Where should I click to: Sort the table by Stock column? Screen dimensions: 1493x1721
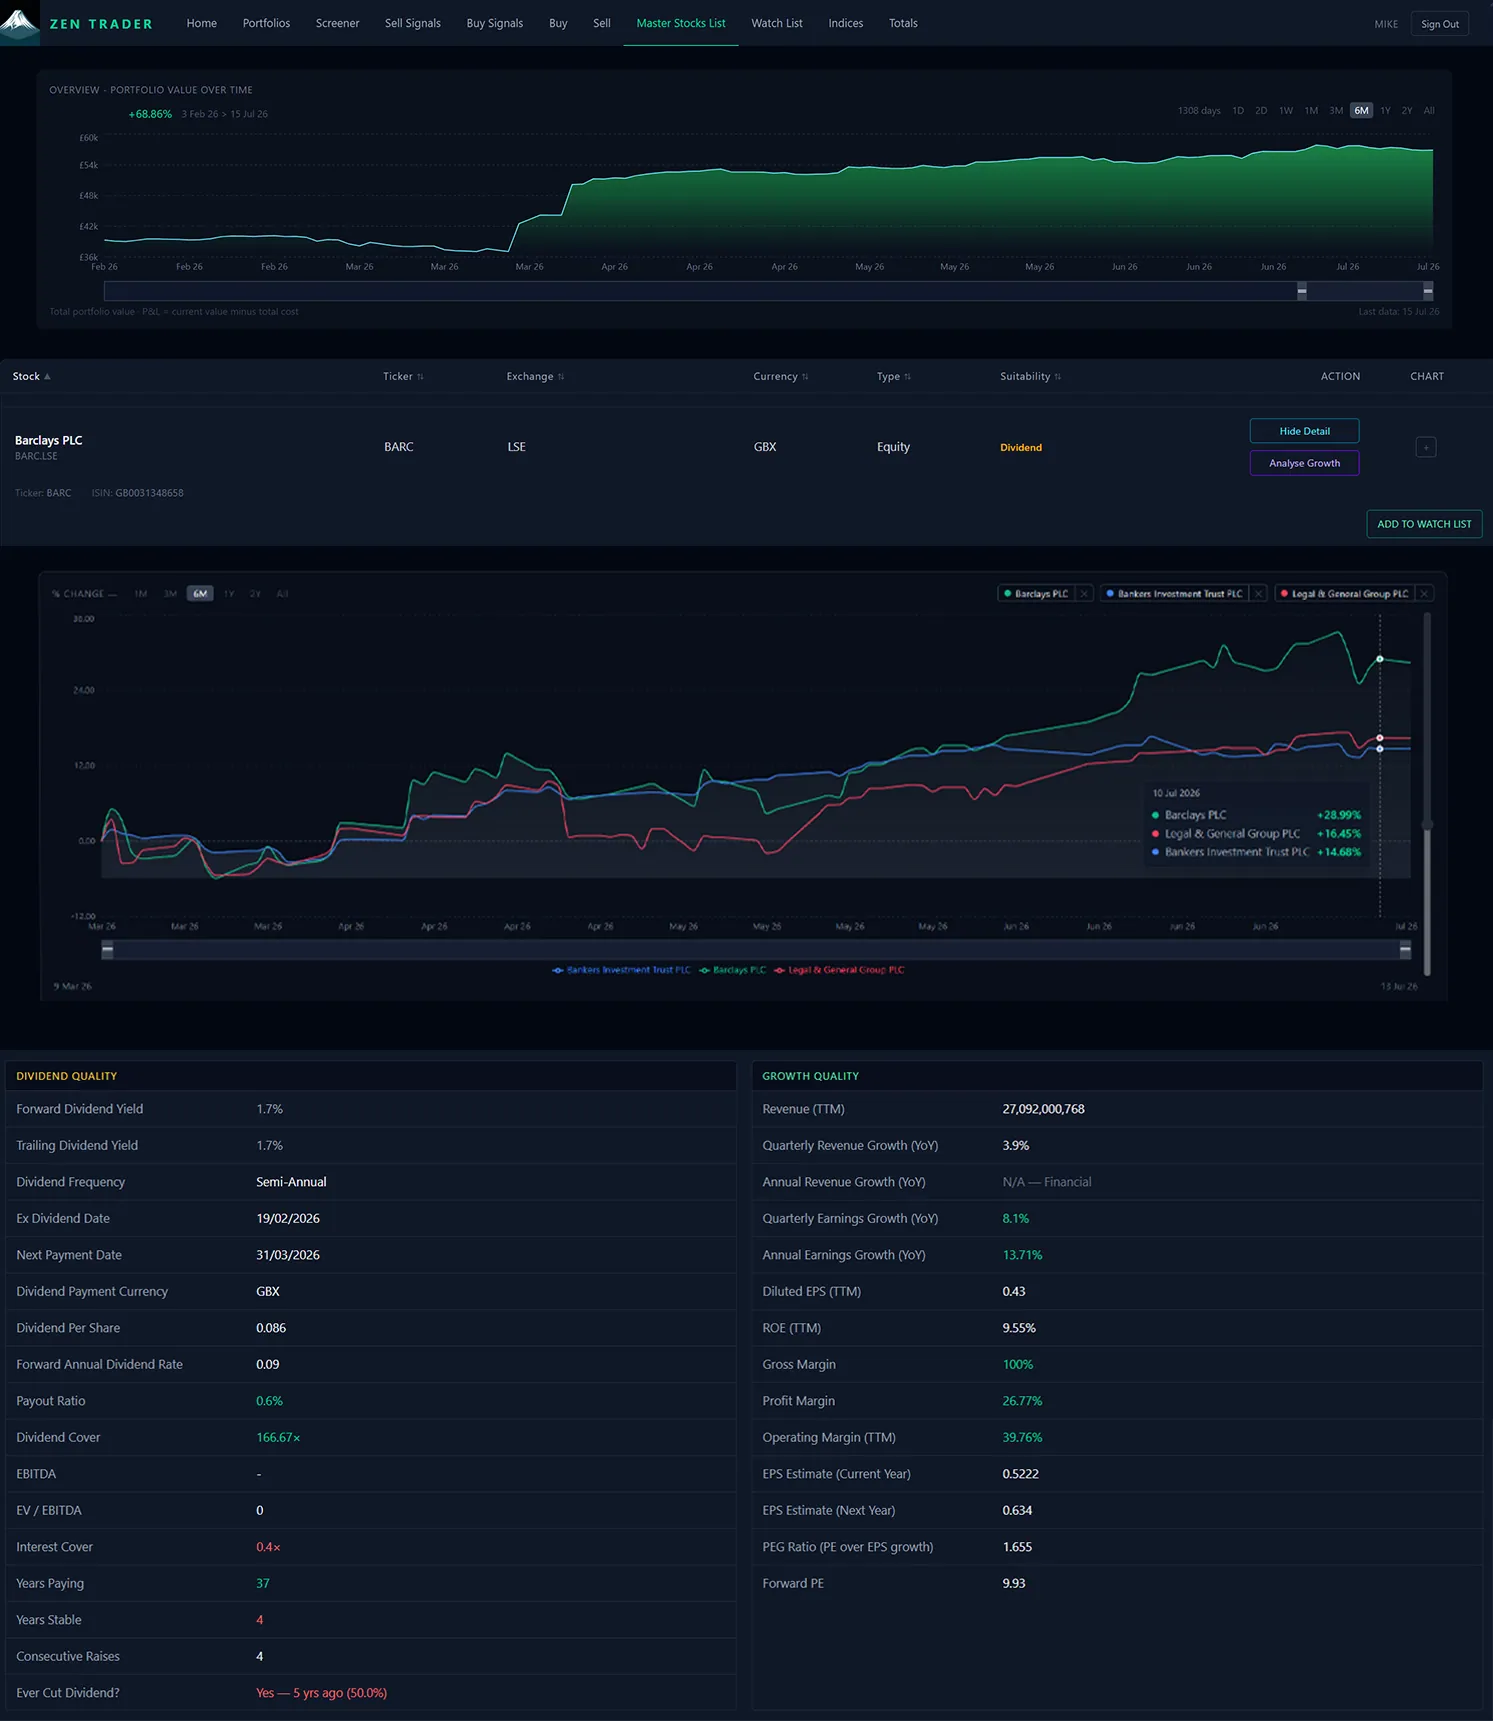click(x=31, y=377)
